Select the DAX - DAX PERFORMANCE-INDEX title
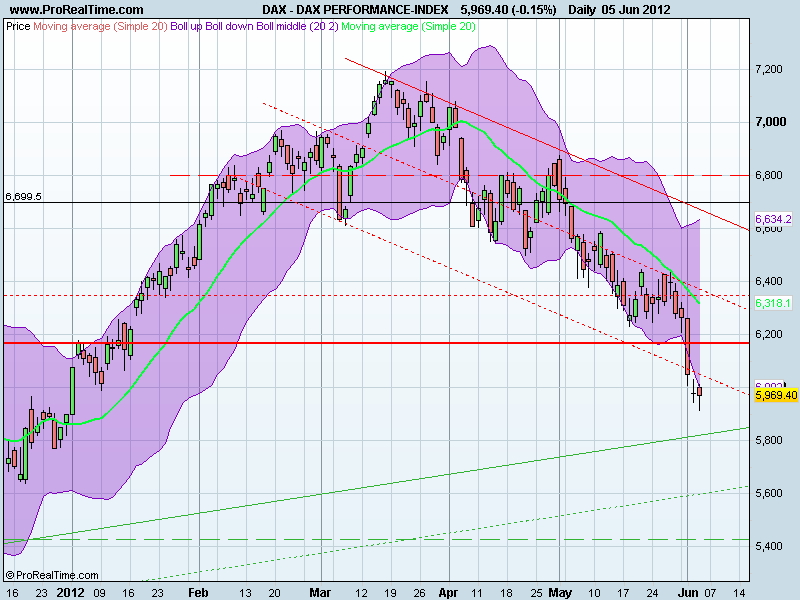The image size is (800, 600). click(355, 10)
